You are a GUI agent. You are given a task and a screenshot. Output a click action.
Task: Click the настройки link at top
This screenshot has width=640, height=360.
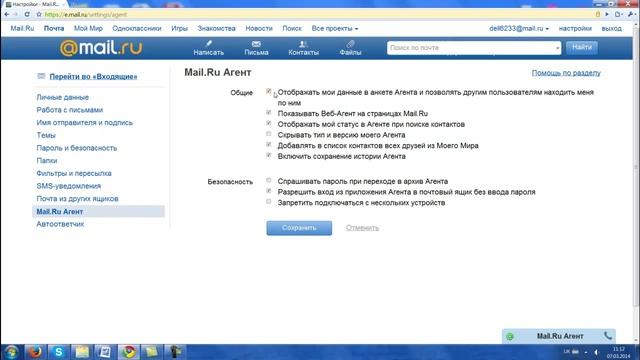[x=575, y=29]
